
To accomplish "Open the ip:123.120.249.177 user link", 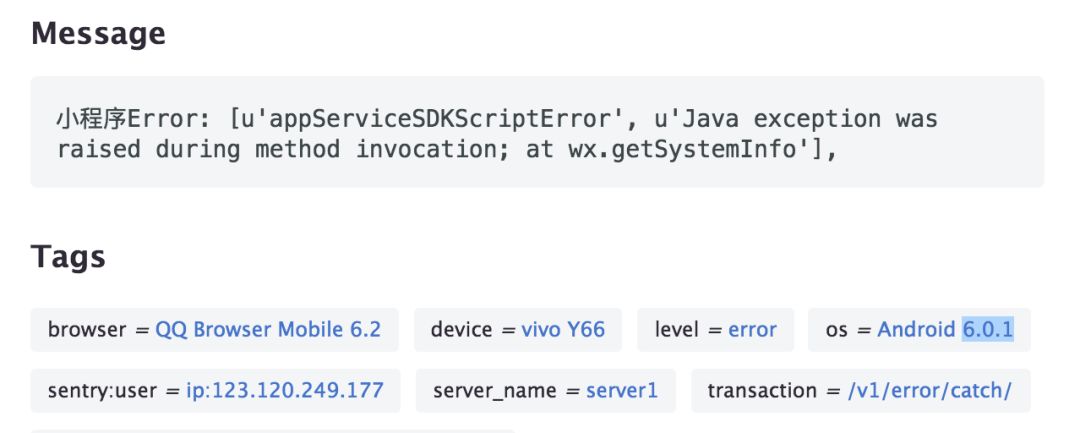I will click(x=285, y=391).
